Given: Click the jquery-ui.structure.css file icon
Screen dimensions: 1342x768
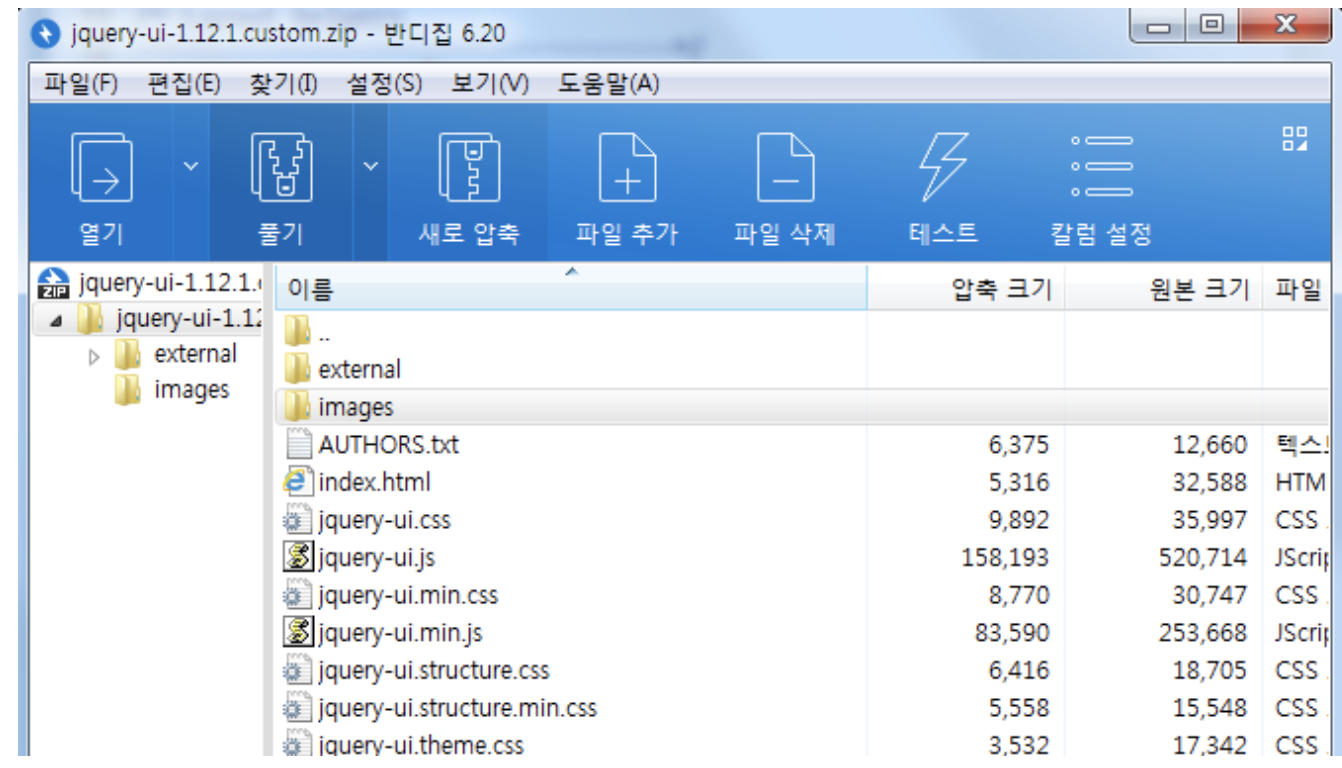Looking at the screenshot, I should tap(298, 670).
